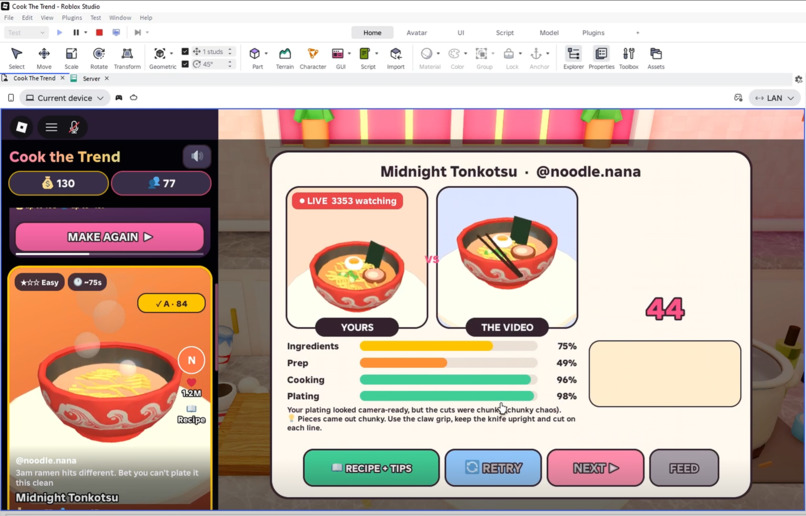Open the View menu
The width and height of the screenshot is (806, 516).
47,17
